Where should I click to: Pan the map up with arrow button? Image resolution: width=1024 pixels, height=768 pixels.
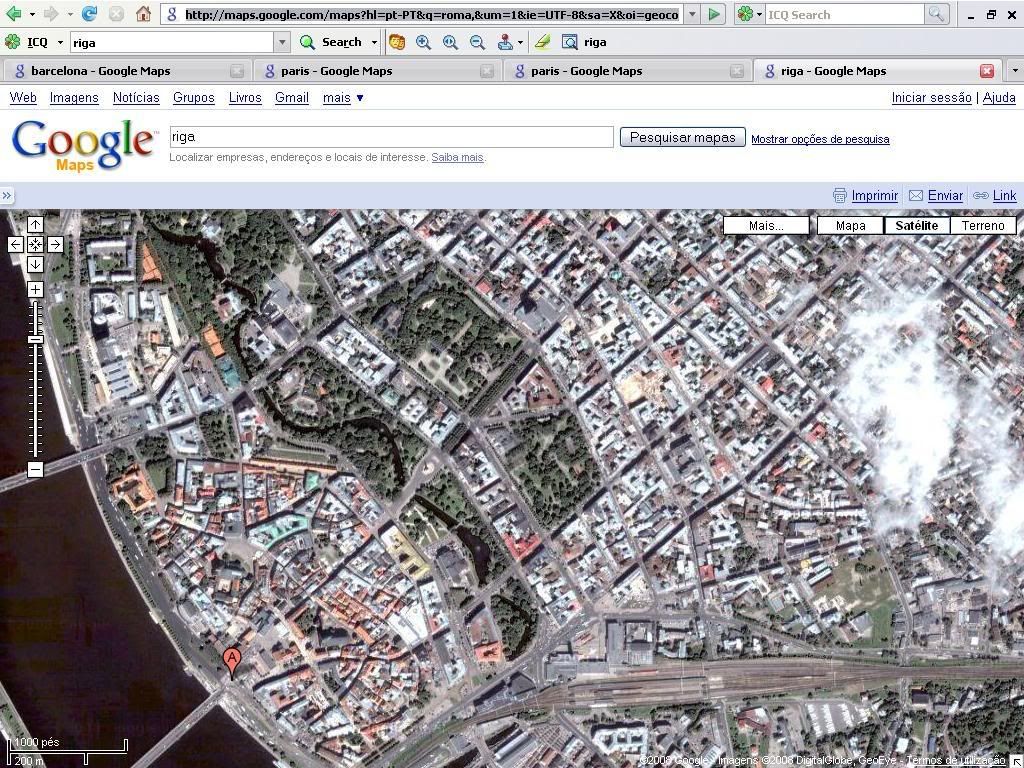click(35, 225)
